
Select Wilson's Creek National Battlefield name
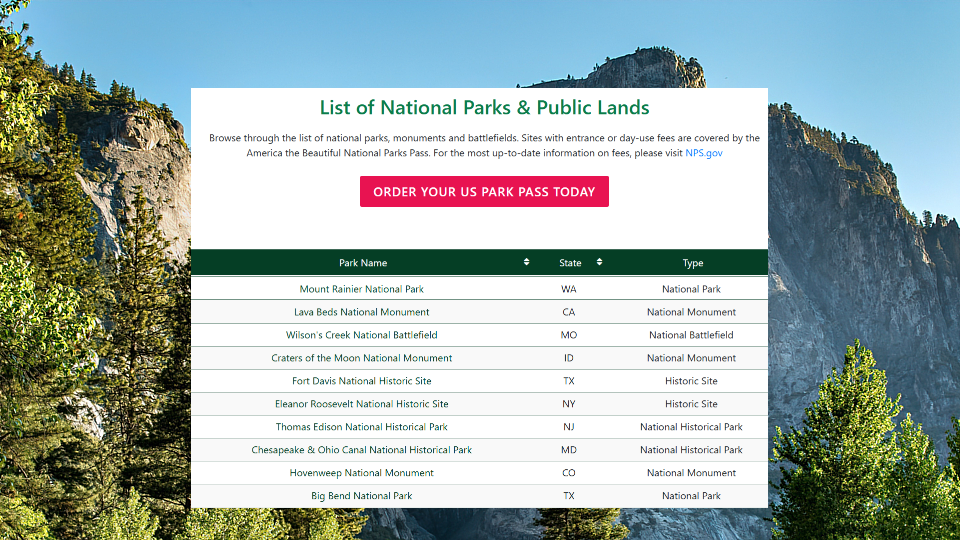coord(362,335)
